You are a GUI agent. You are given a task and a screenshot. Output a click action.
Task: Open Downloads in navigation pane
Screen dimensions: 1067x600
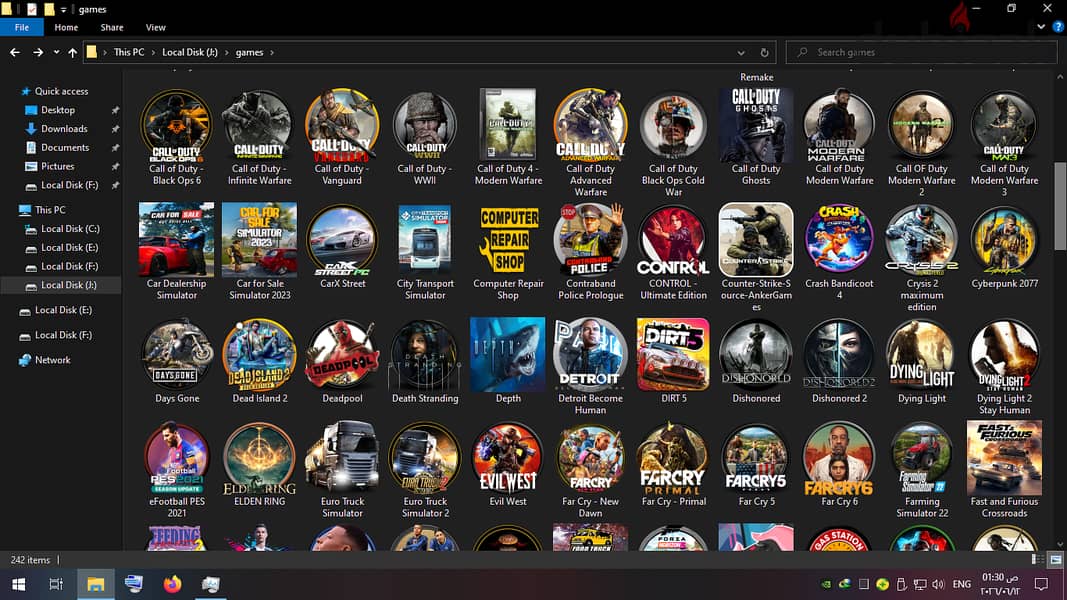point(64,129)
